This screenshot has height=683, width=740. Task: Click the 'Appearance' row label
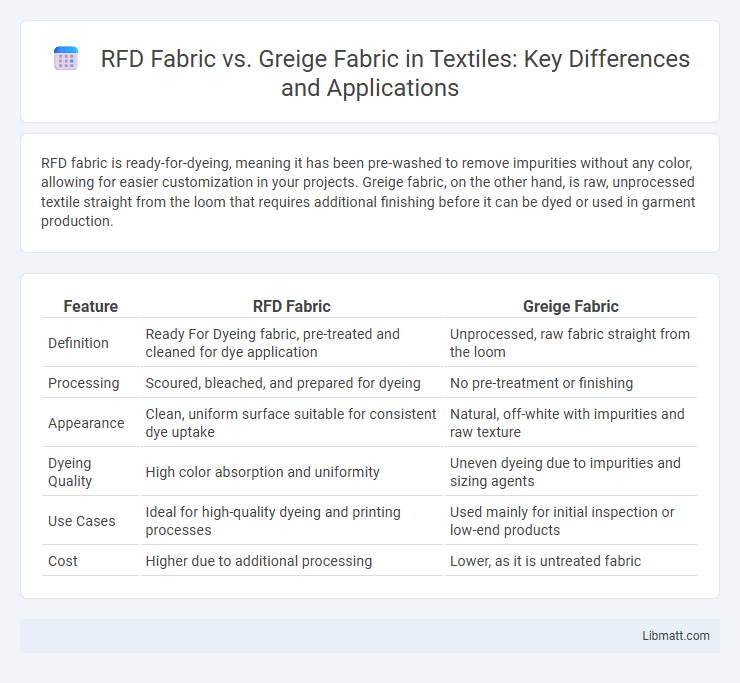click(x=86, y=423)
